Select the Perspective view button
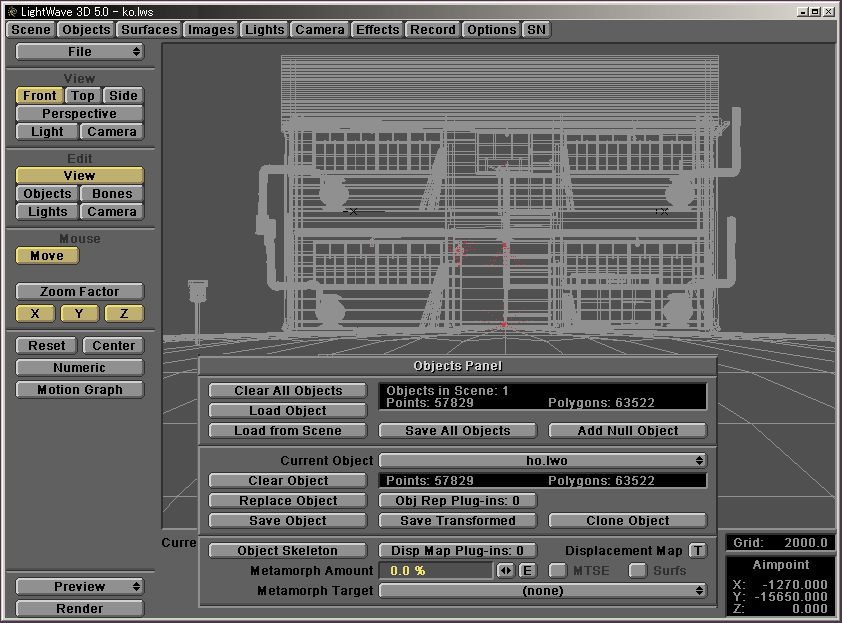 click(80, 114)
